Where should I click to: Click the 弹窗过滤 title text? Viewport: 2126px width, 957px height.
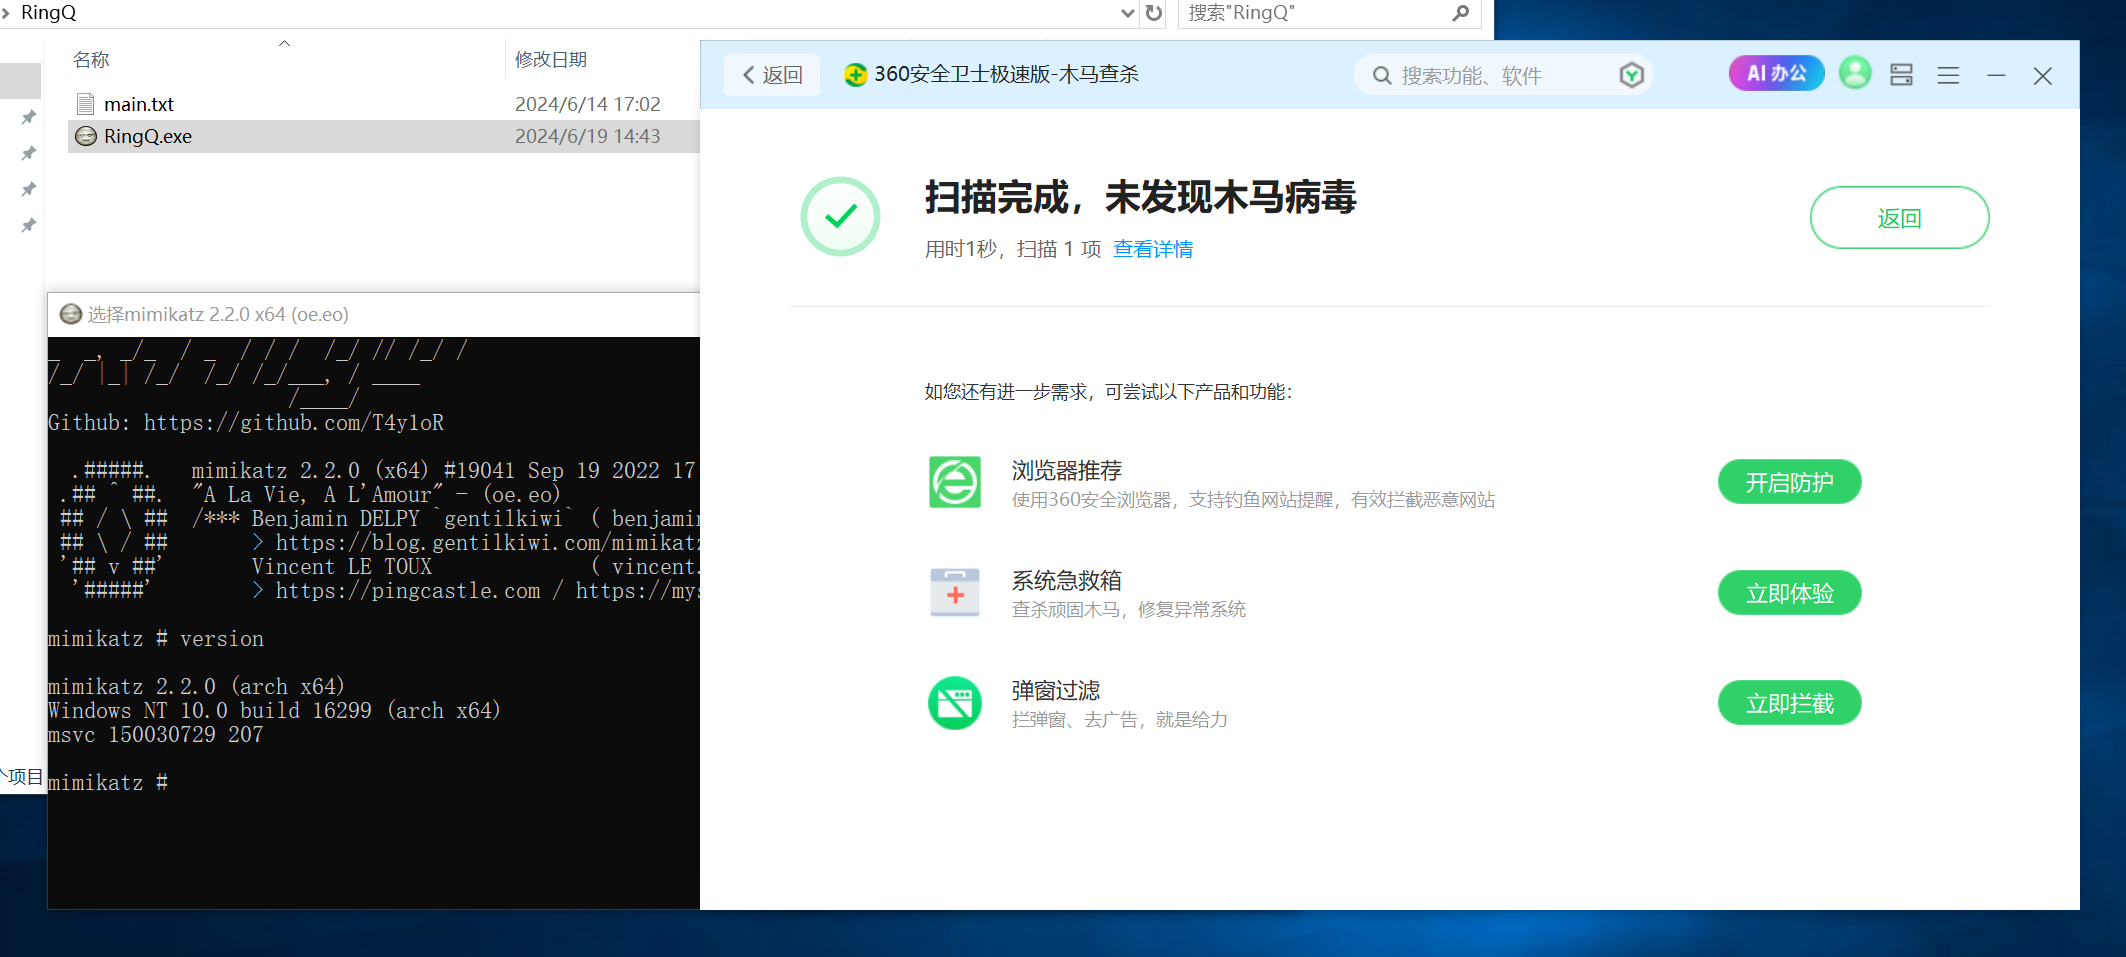[1056, 690]
